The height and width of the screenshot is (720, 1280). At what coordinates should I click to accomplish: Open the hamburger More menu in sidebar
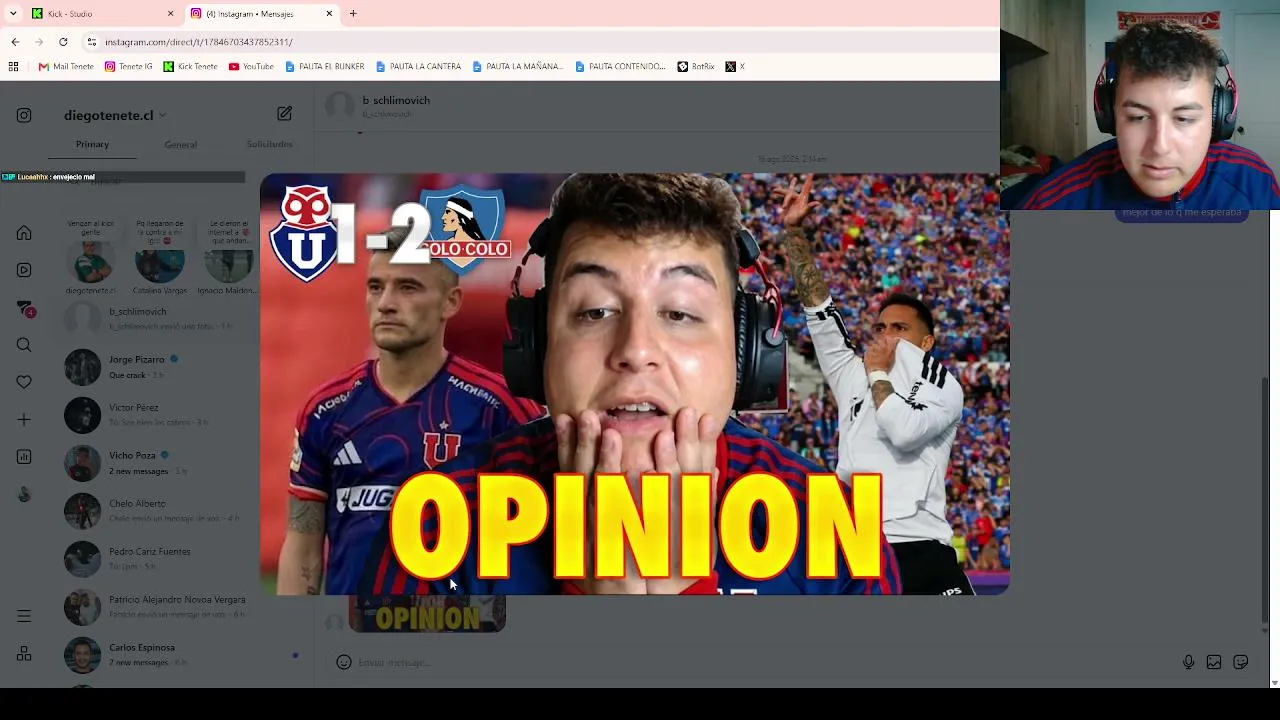(x=24, y=616)
